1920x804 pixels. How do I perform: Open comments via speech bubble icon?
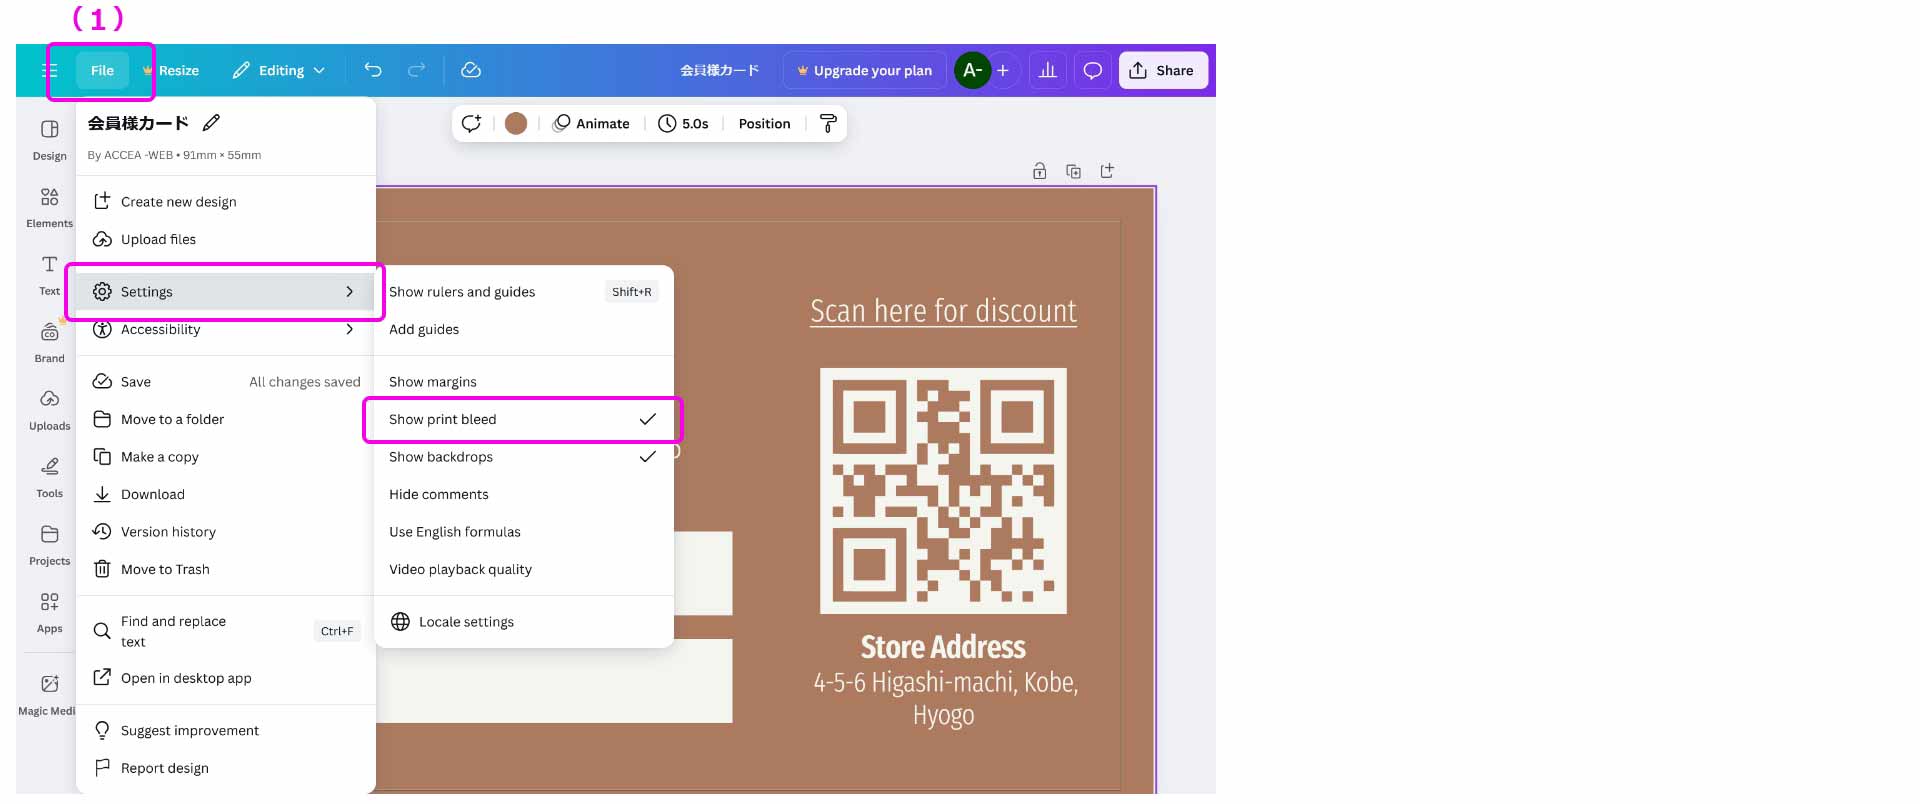click(1093, 70)
